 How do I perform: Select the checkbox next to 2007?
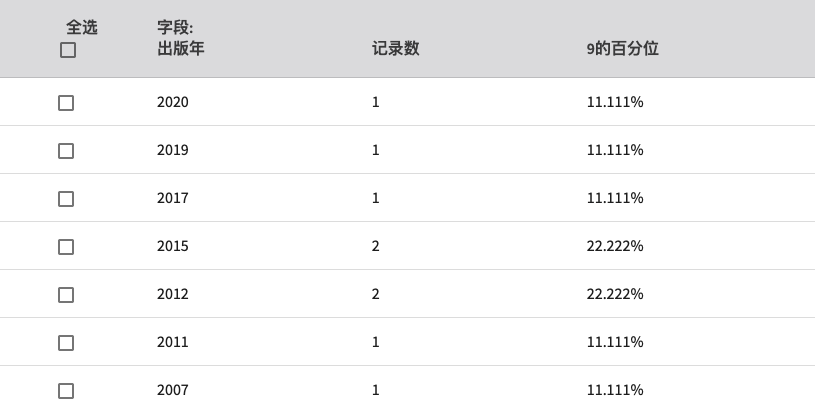click(x=66, y=391)
